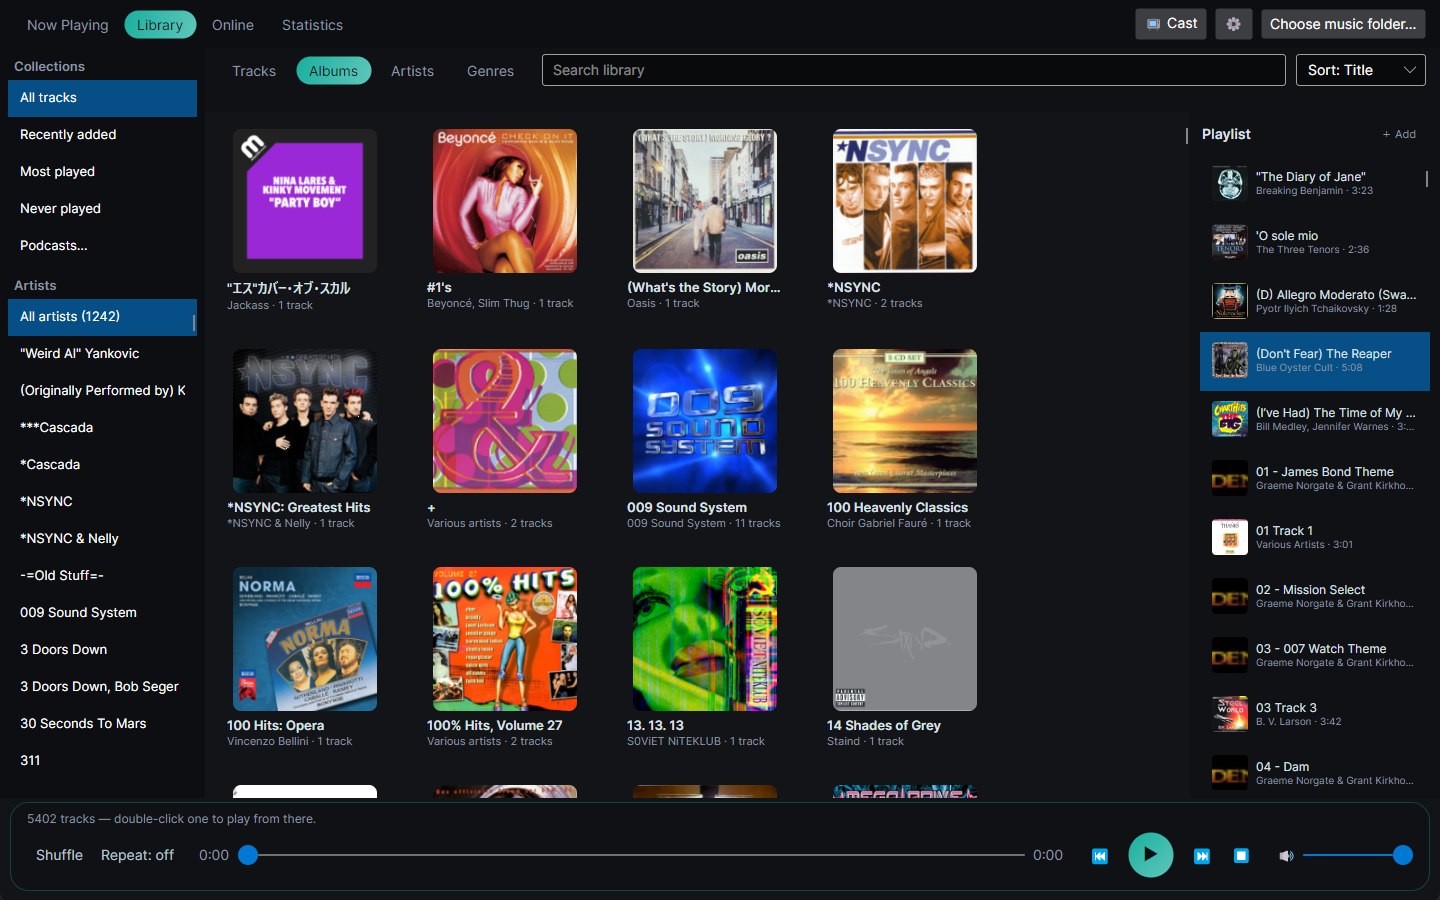The height and width of the screenshot is (900, 1440).
Task: Select artist 3 Doors Down, Bob Seger
Action: [102, 687]
